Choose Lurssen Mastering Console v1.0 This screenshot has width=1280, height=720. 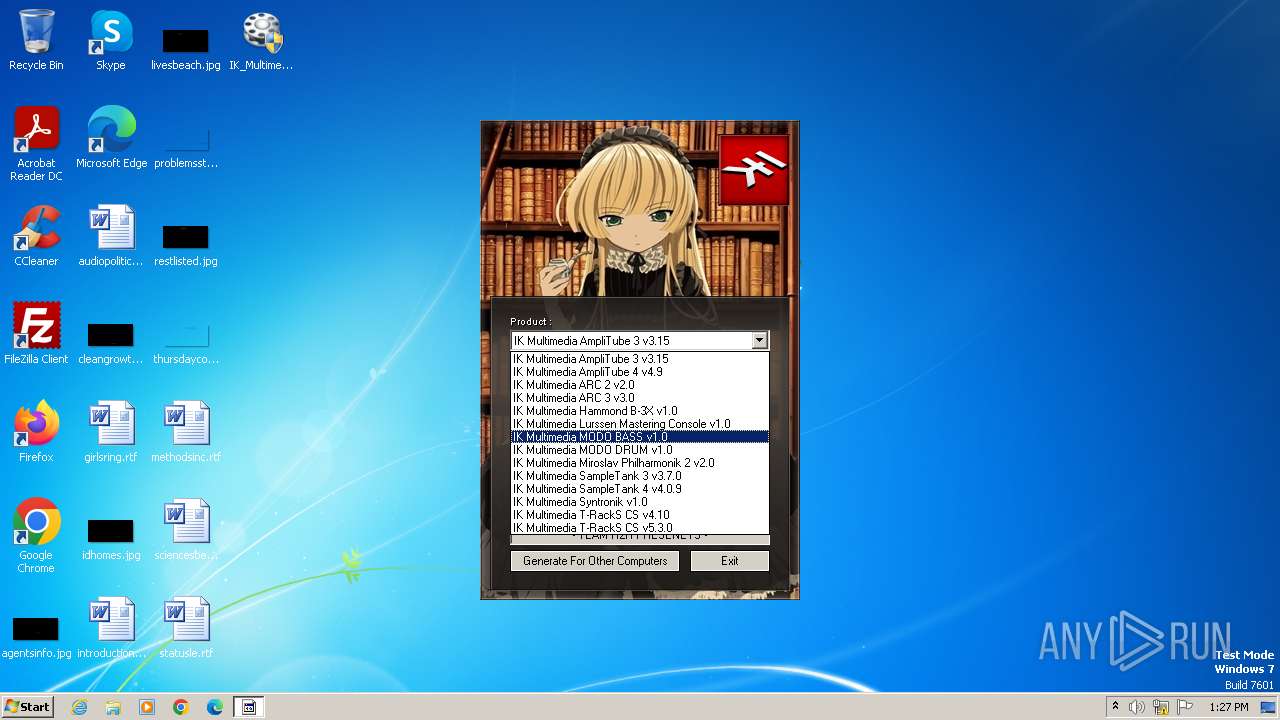640,424
